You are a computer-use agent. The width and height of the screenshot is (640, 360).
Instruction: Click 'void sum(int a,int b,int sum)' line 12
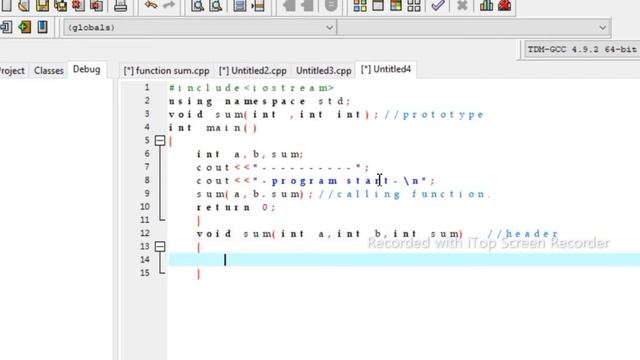(x=330, y=233)
